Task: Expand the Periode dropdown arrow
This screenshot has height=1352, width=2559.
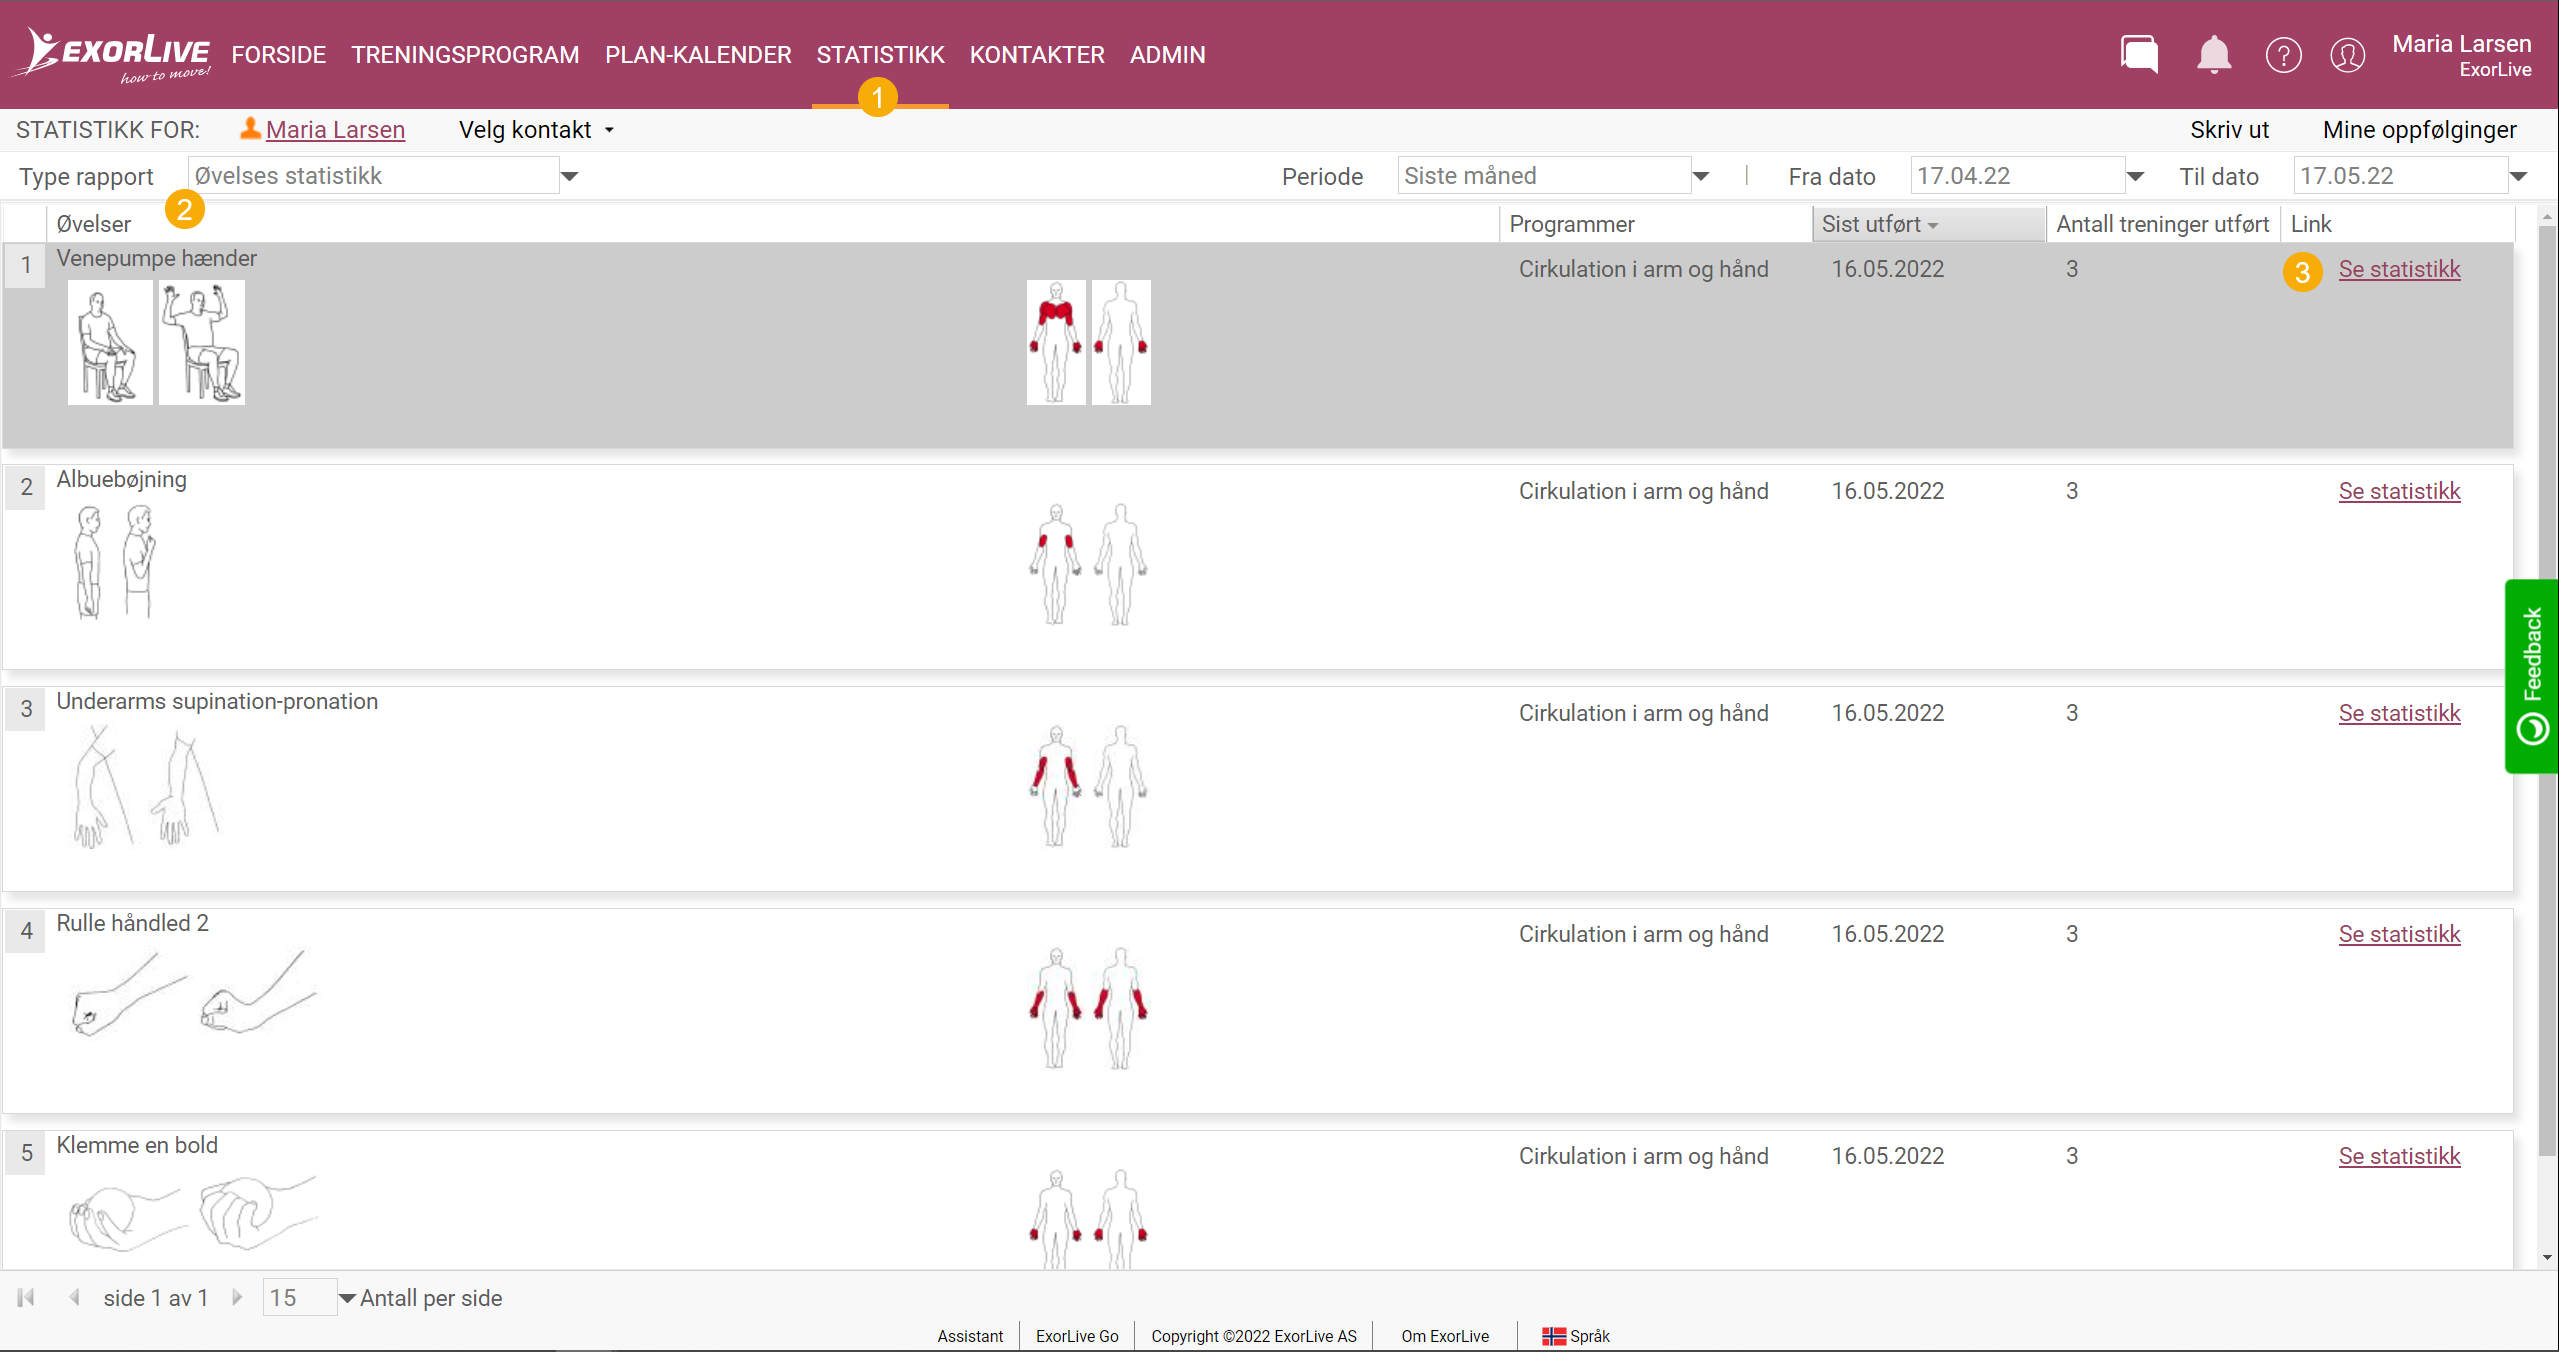Action: (x=1700, y=176)
